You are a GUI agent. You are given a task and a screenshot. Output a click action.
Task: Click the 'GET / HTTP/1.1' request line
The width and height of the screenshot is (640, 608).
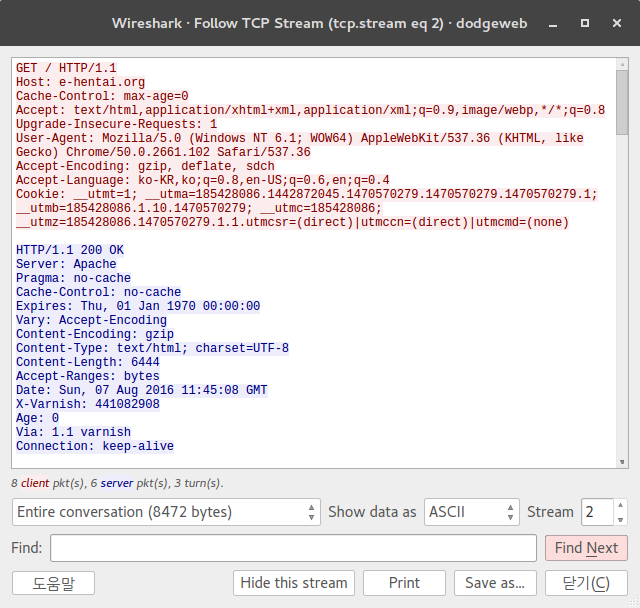(66, 68)
